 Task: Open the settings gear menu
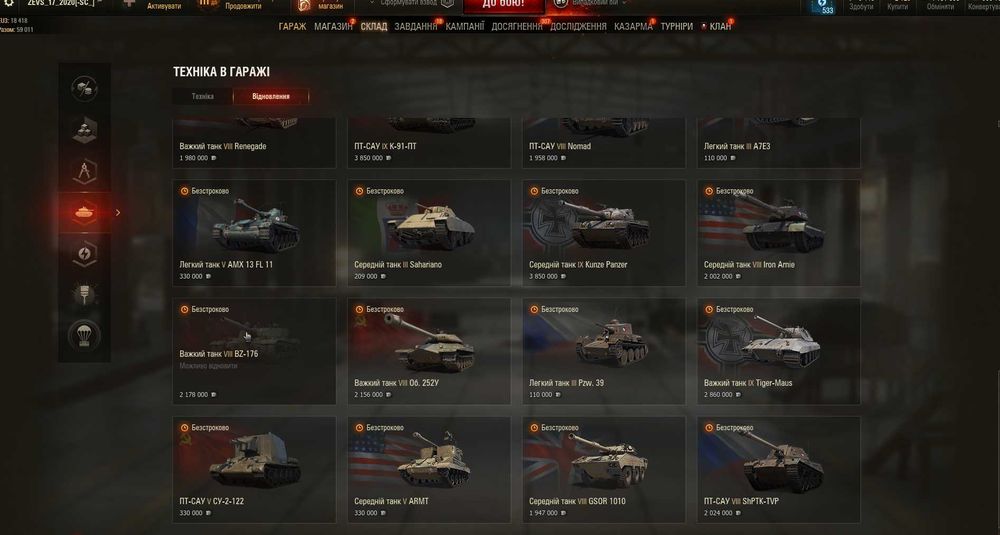pyautogui.click(x=8, y=3)
